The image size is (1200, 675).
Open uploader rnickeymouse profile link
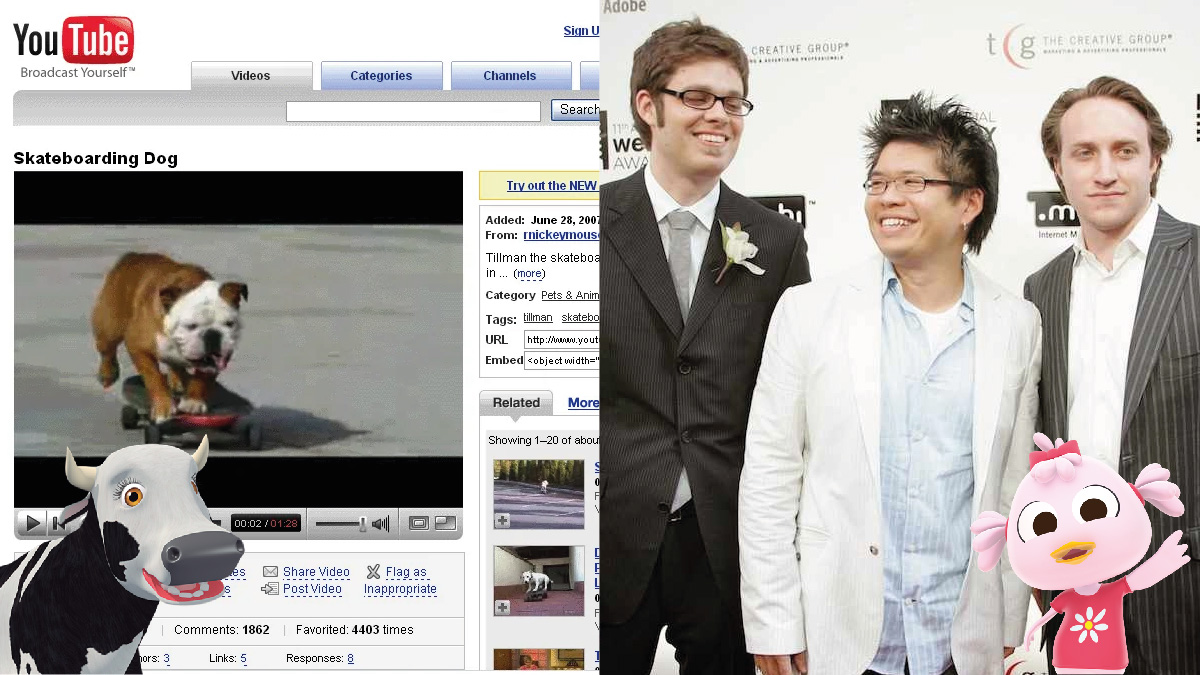point(561,235)
